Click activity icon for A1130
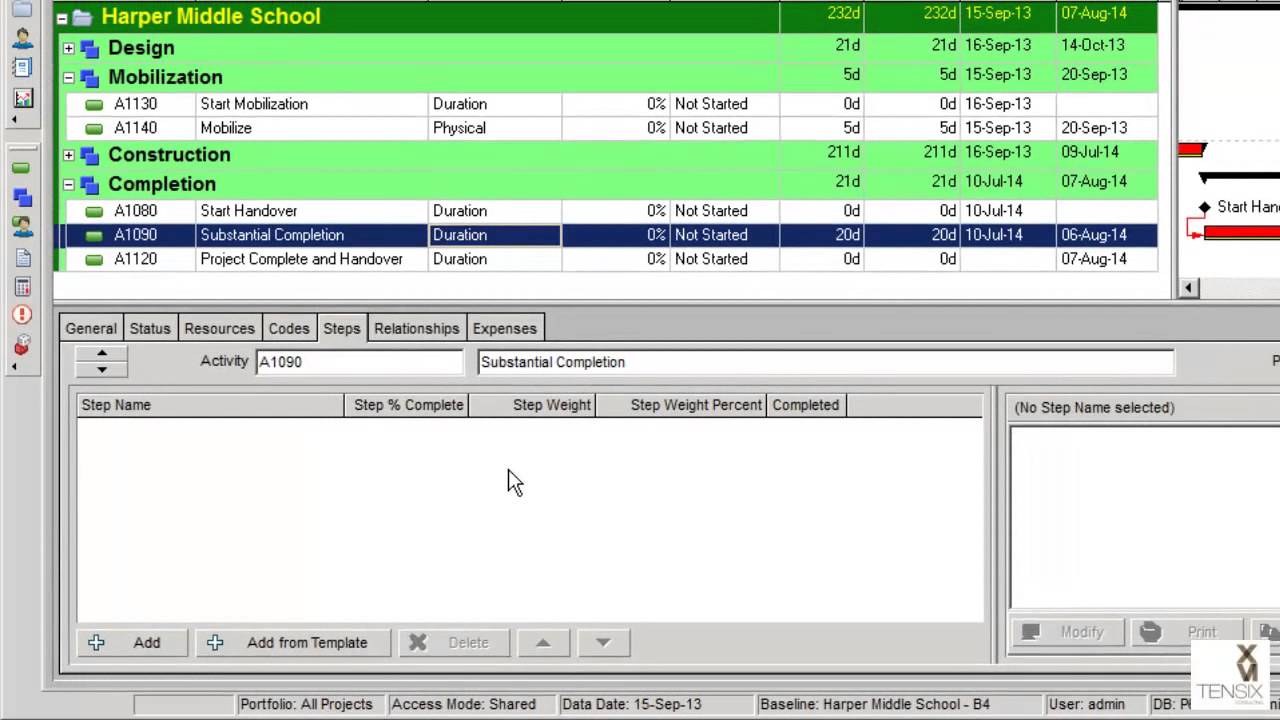 94,104
